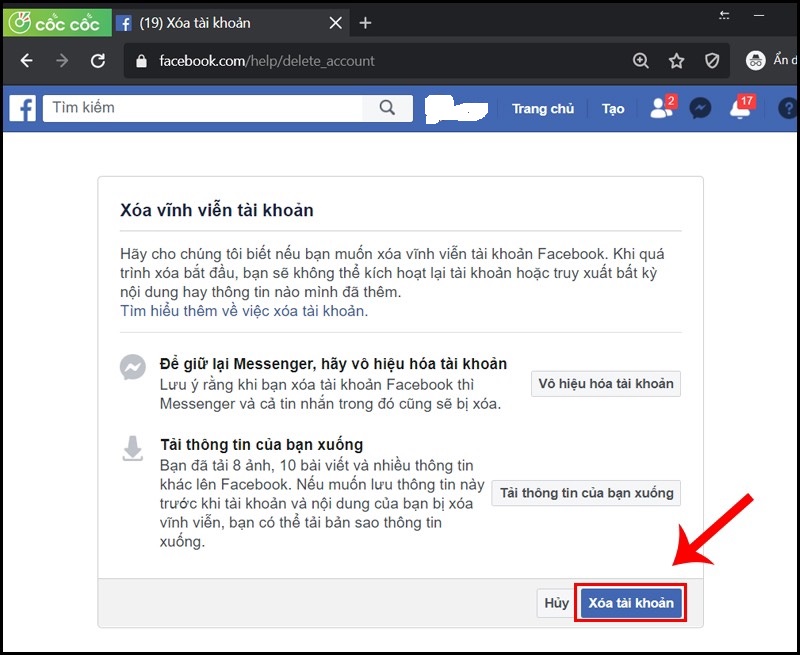Screen dimensions: 800x655
Task: Click the highlighted 'Xóa tài khoản' button
Action: click(630, 603)
